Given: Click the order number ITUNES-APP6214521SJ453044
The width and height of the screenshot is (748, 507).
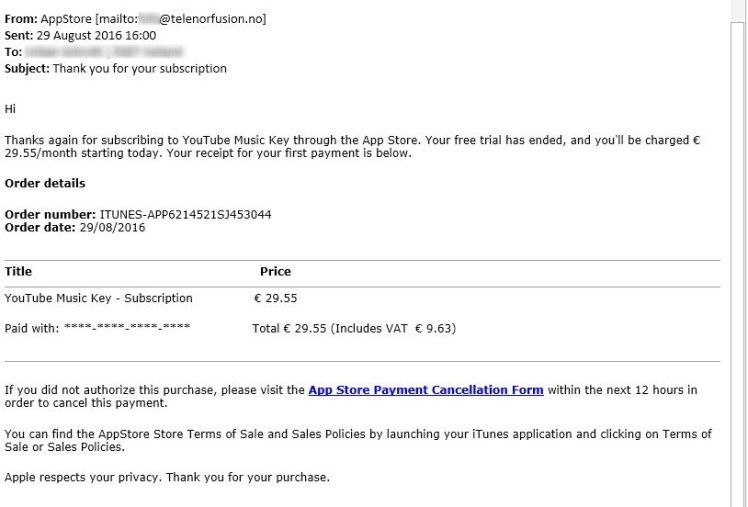Looking at the screenshot, I should 186,215.
